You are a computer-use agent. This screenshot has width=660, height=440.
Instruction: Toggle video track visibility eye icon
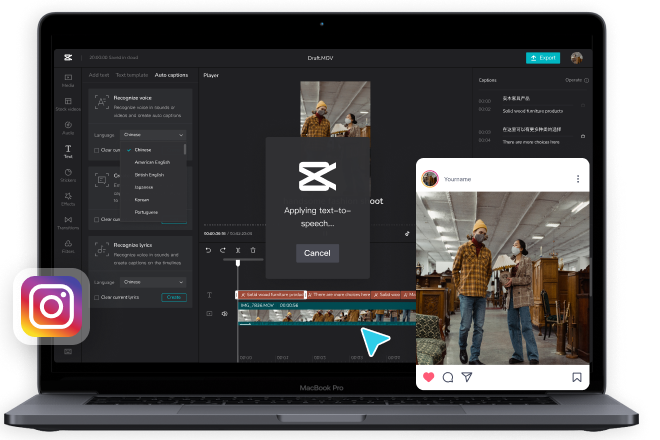point(224,314)
